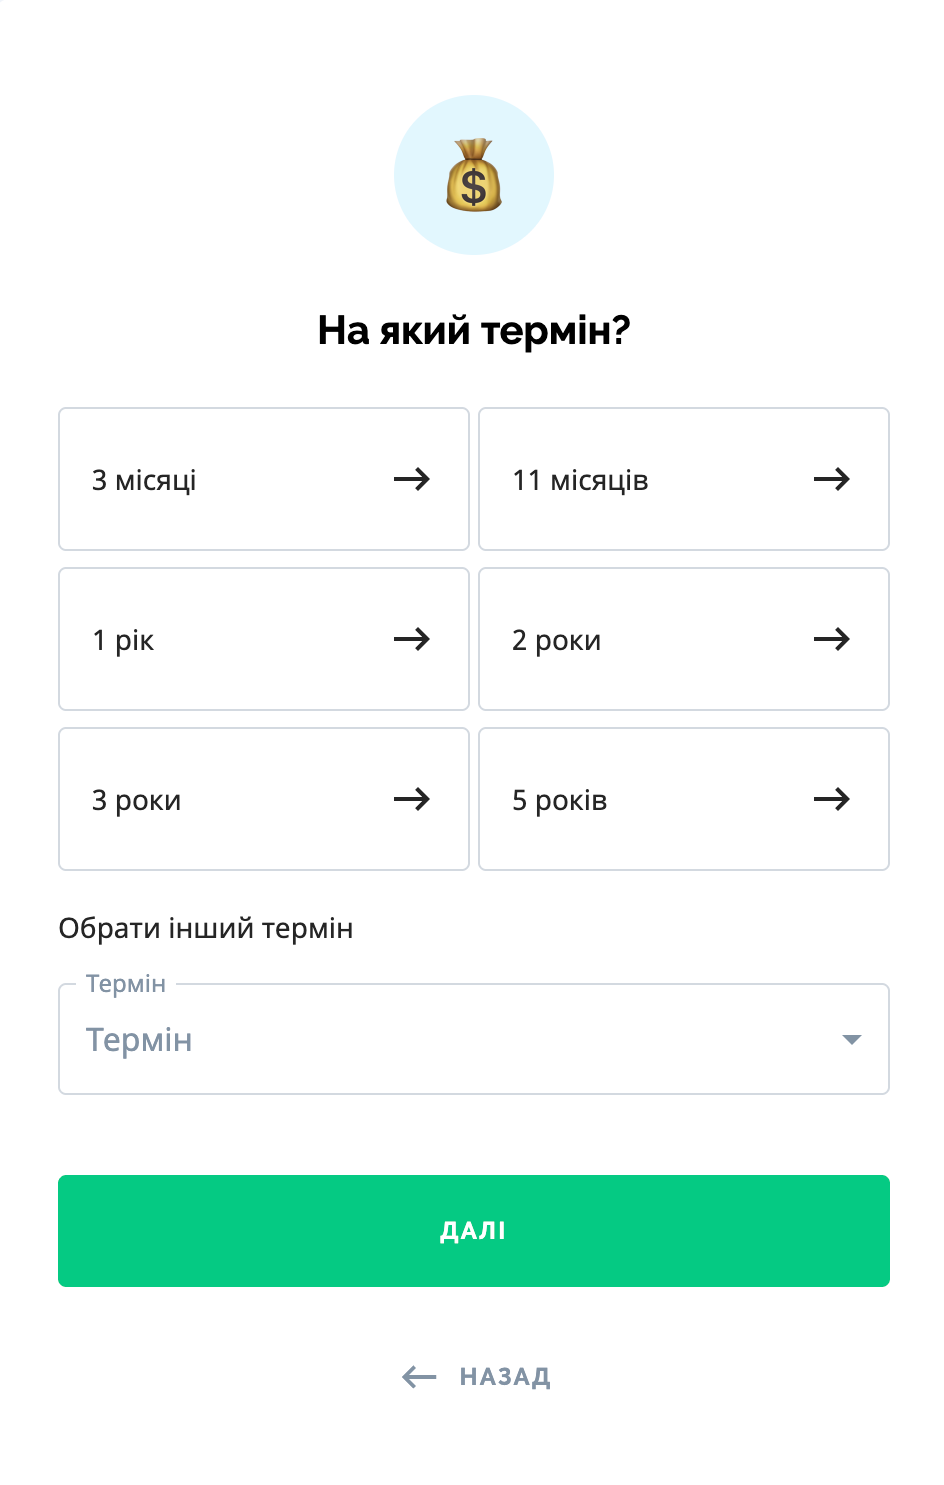Click the money bag icon
This screenshot has width=944, height=1485.
pos(473,176)
